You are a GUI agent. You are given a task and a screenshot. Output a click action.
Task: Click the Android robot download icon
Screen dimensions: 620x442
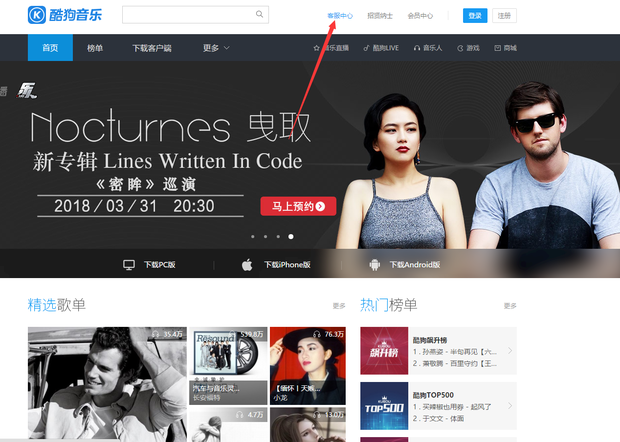pos(374,265)
